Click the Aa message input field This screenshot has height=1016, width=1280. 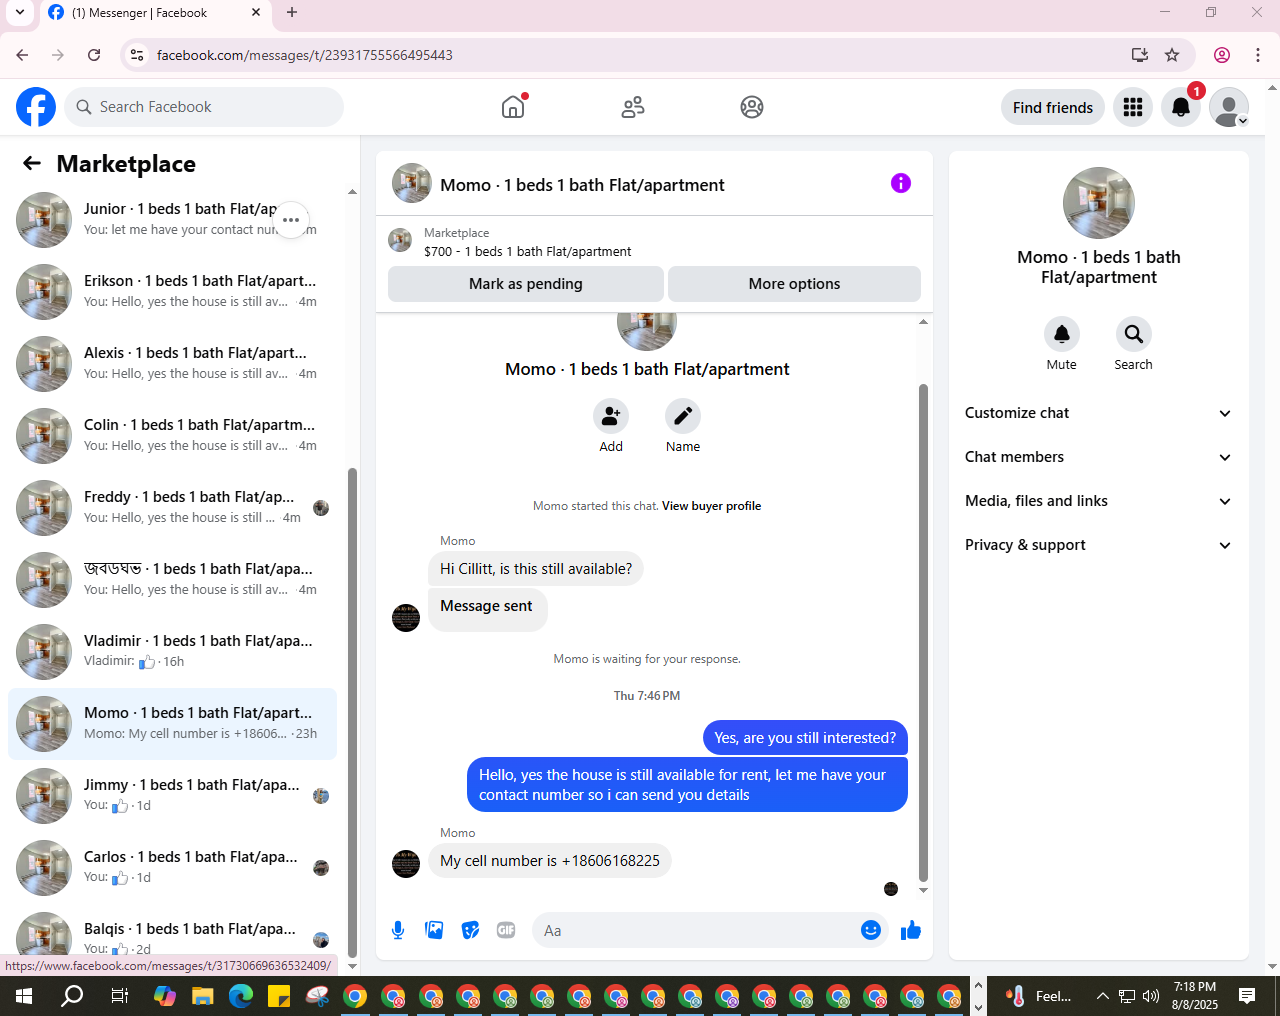click(x=698, y=930)
